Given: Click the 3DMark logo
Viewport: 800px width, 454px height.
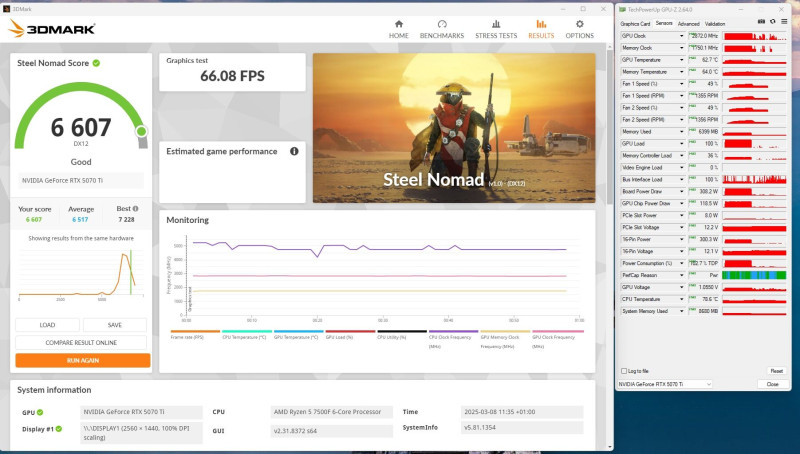Looking at the screenshot, I should pos(52,29).
